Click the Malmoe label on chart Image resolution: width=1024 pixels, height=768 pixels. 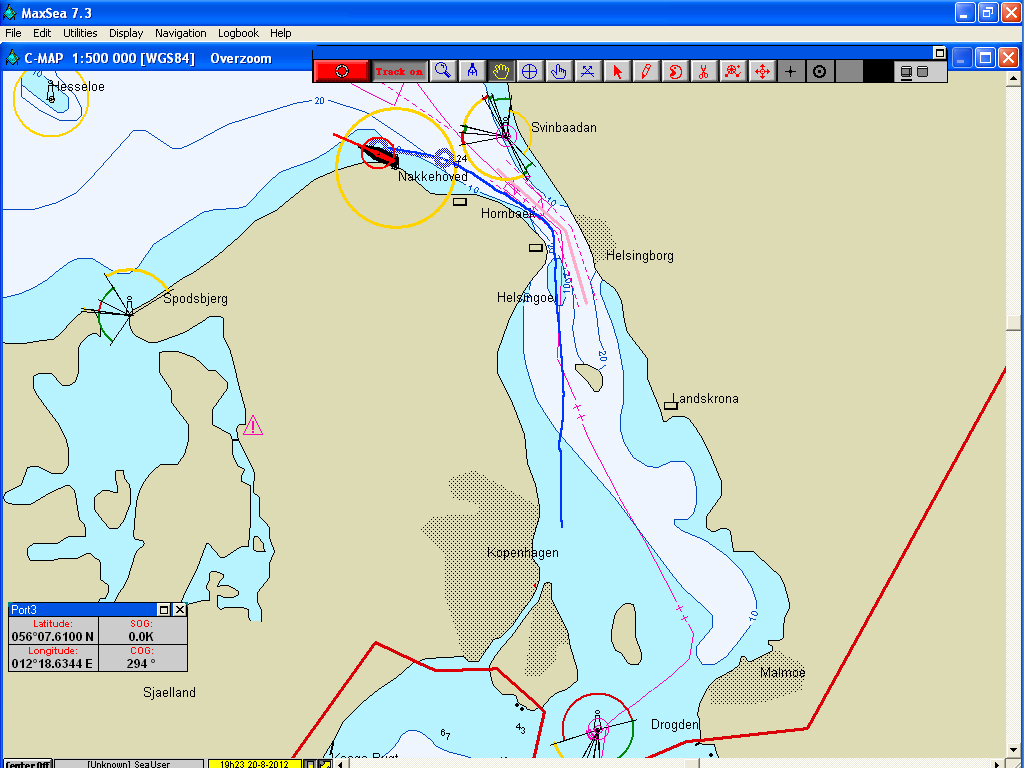[x=782, y=672]
